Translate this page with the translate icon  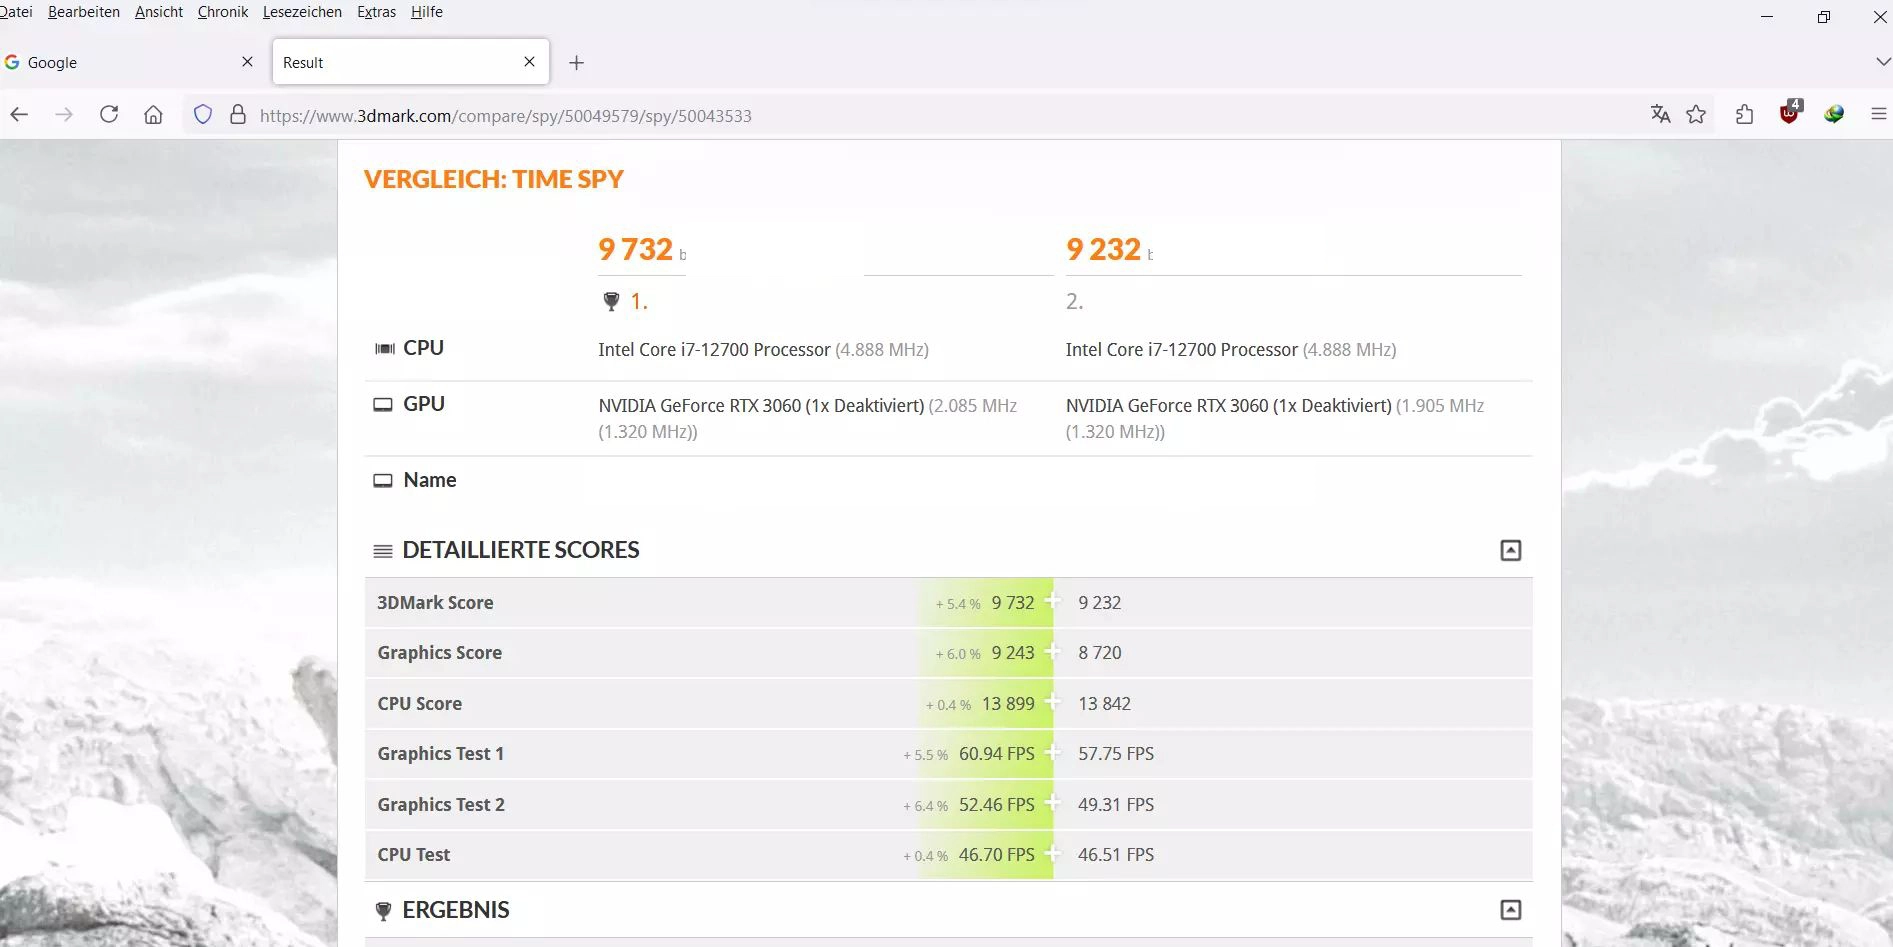coord(1661,114)
